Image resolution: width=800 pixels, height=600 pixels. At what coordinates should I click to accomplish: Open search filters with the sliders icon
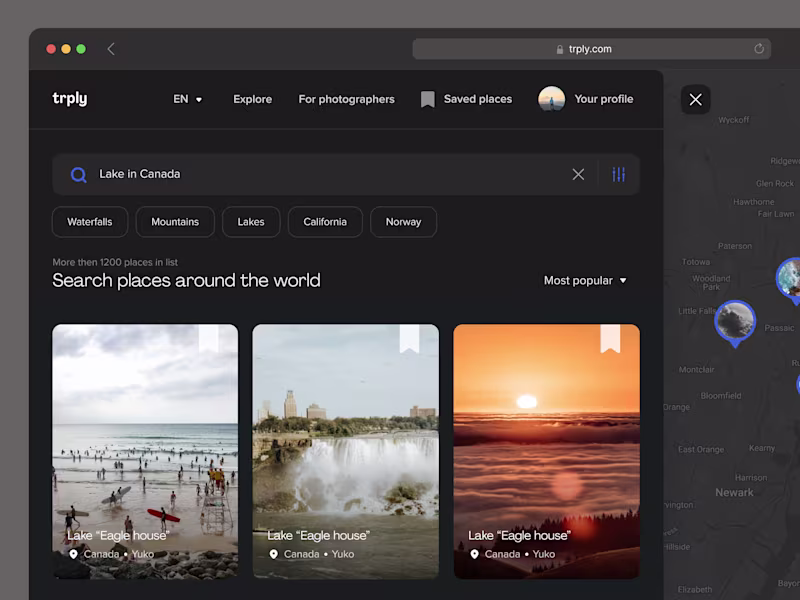point(618,174)
